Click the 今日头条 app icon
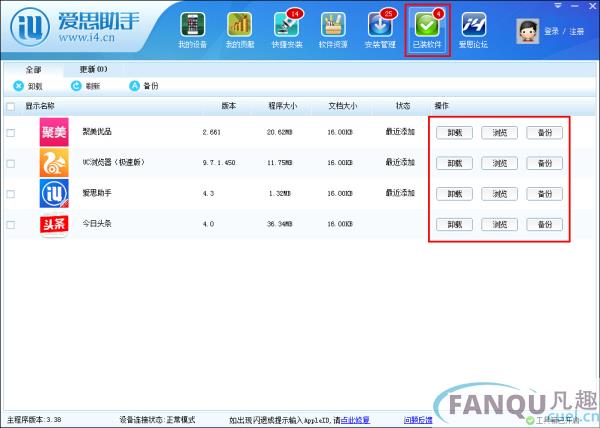600x428 pixels. [x=54, y=225]
